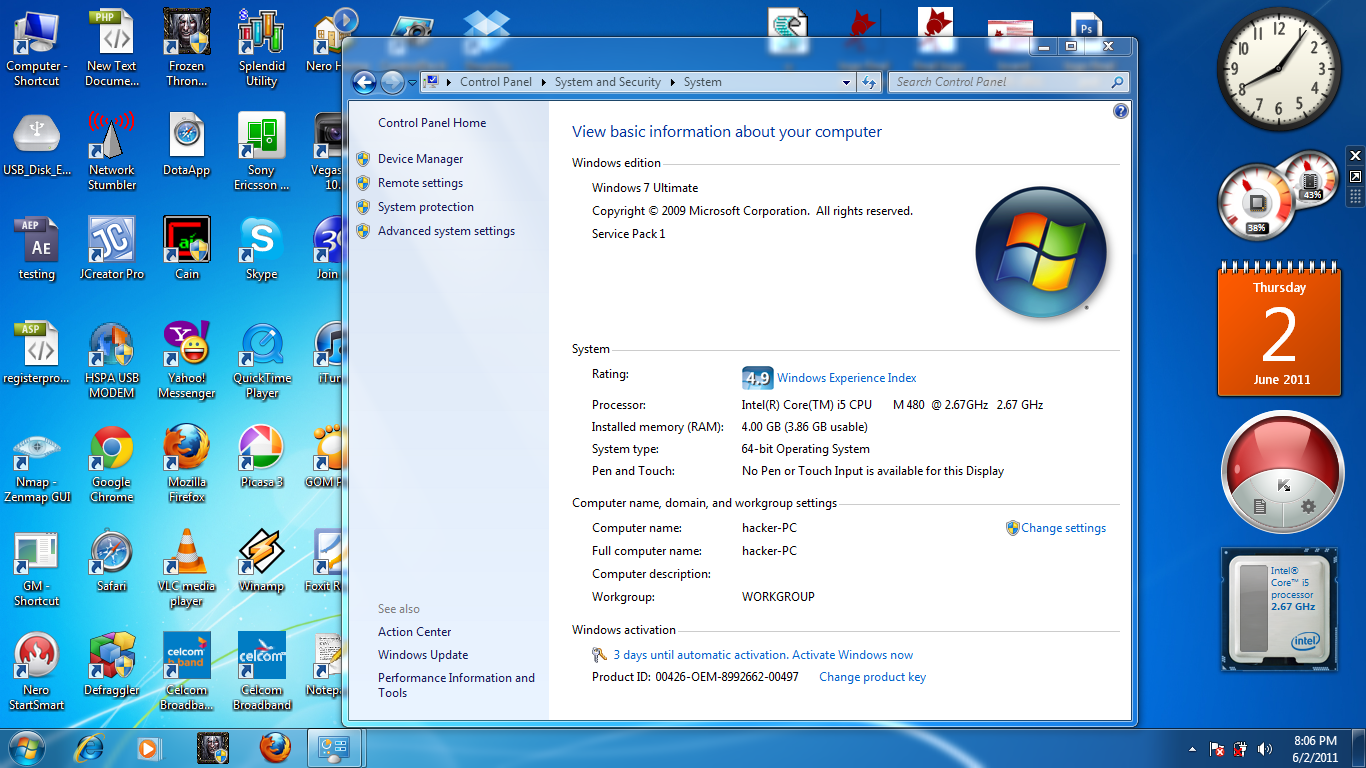The image size is (1366, 768).
Task: Click Change settings for computer name
Action: (1063, 528)
